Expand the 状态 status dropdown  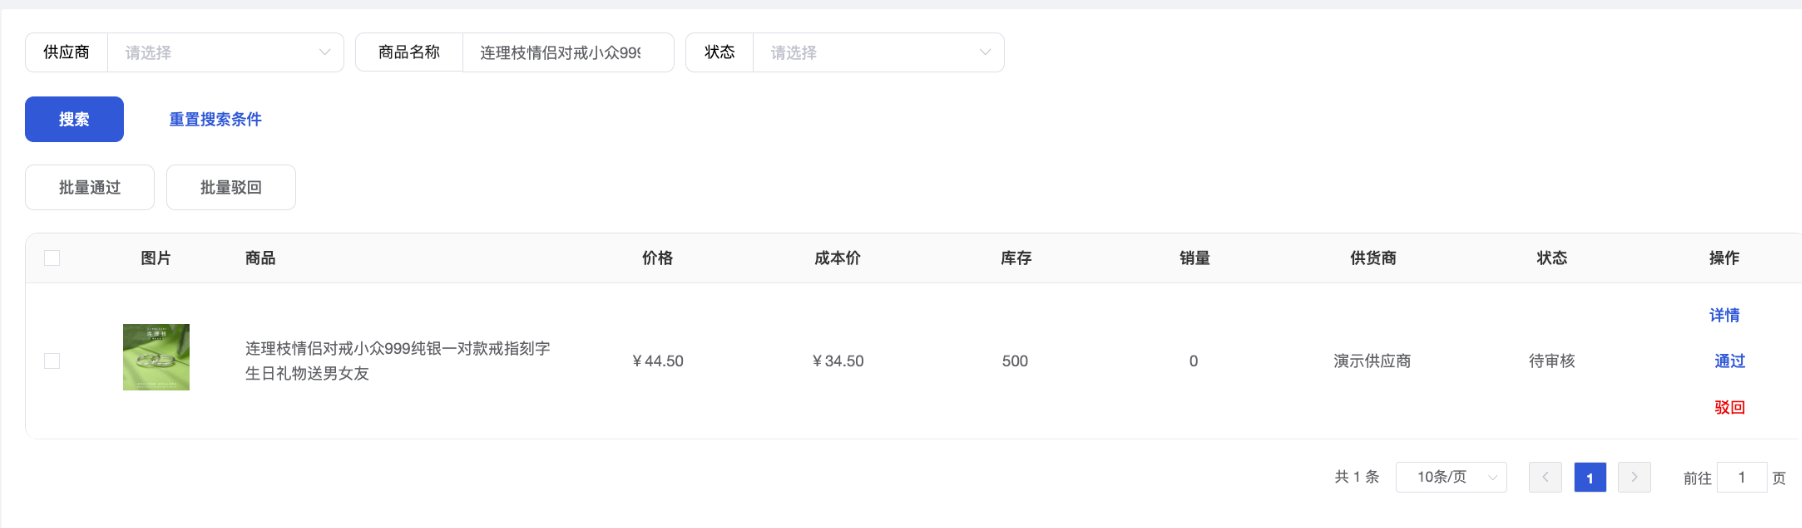878,52
